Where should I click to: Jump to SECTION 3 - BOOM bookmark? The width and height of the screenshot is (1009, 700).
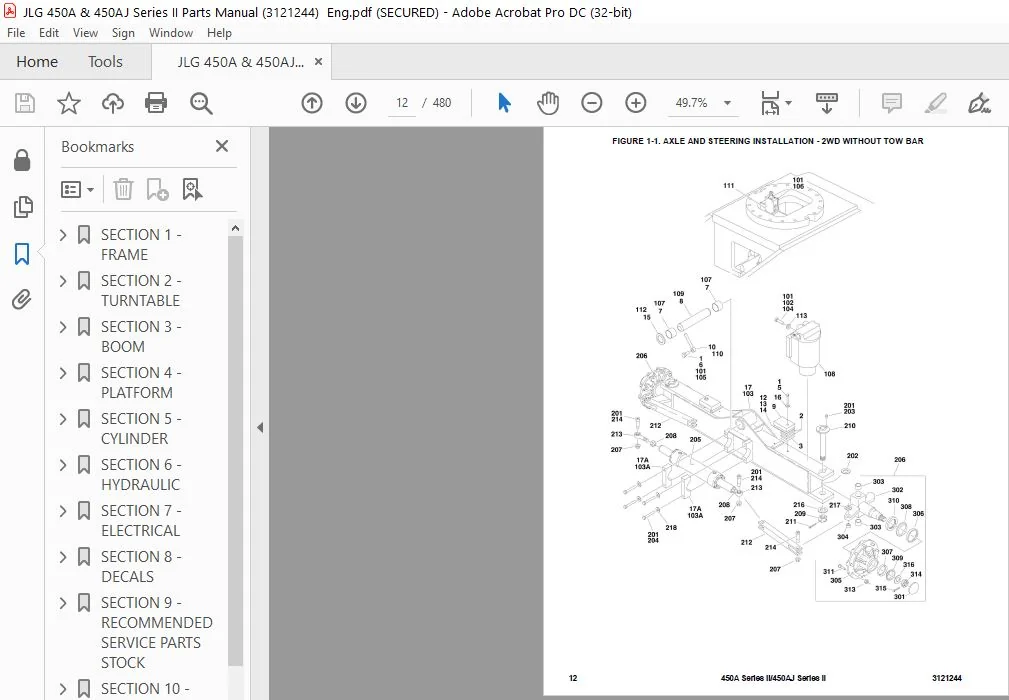click(141, 336)
